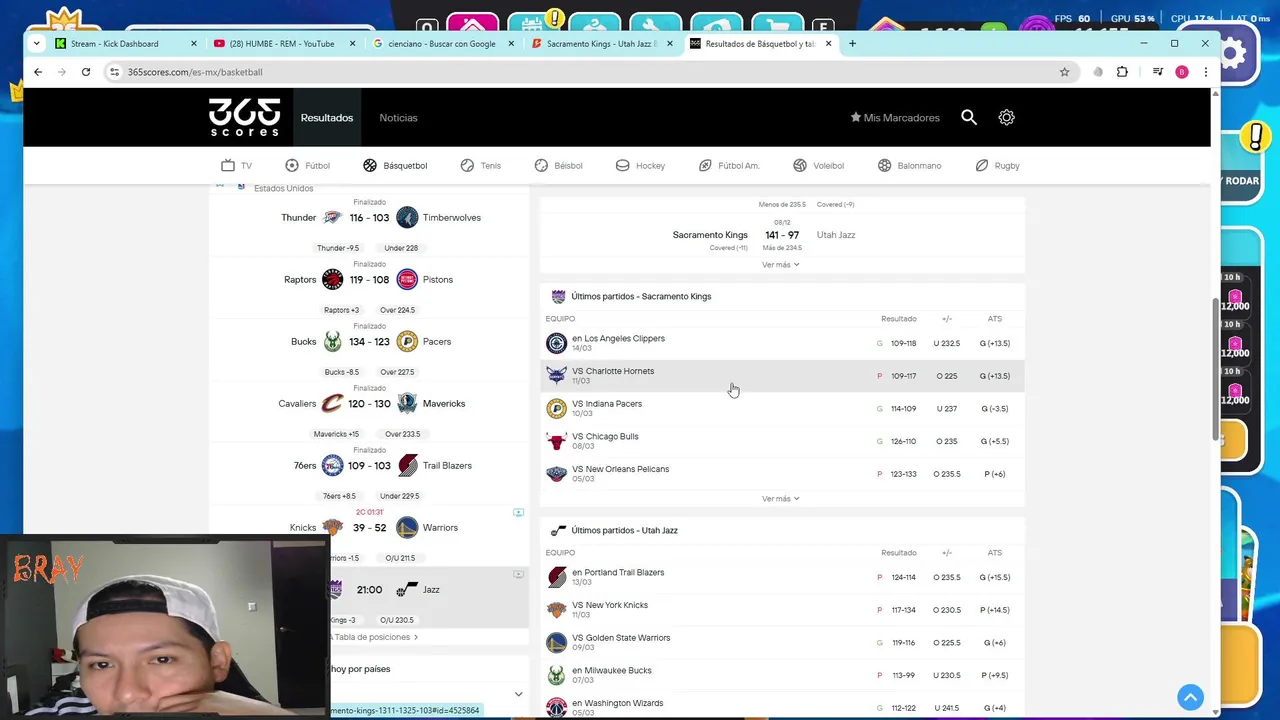Select the Hockey category
The width and height of the screenshot is (1280, 720).
point(640,165)
